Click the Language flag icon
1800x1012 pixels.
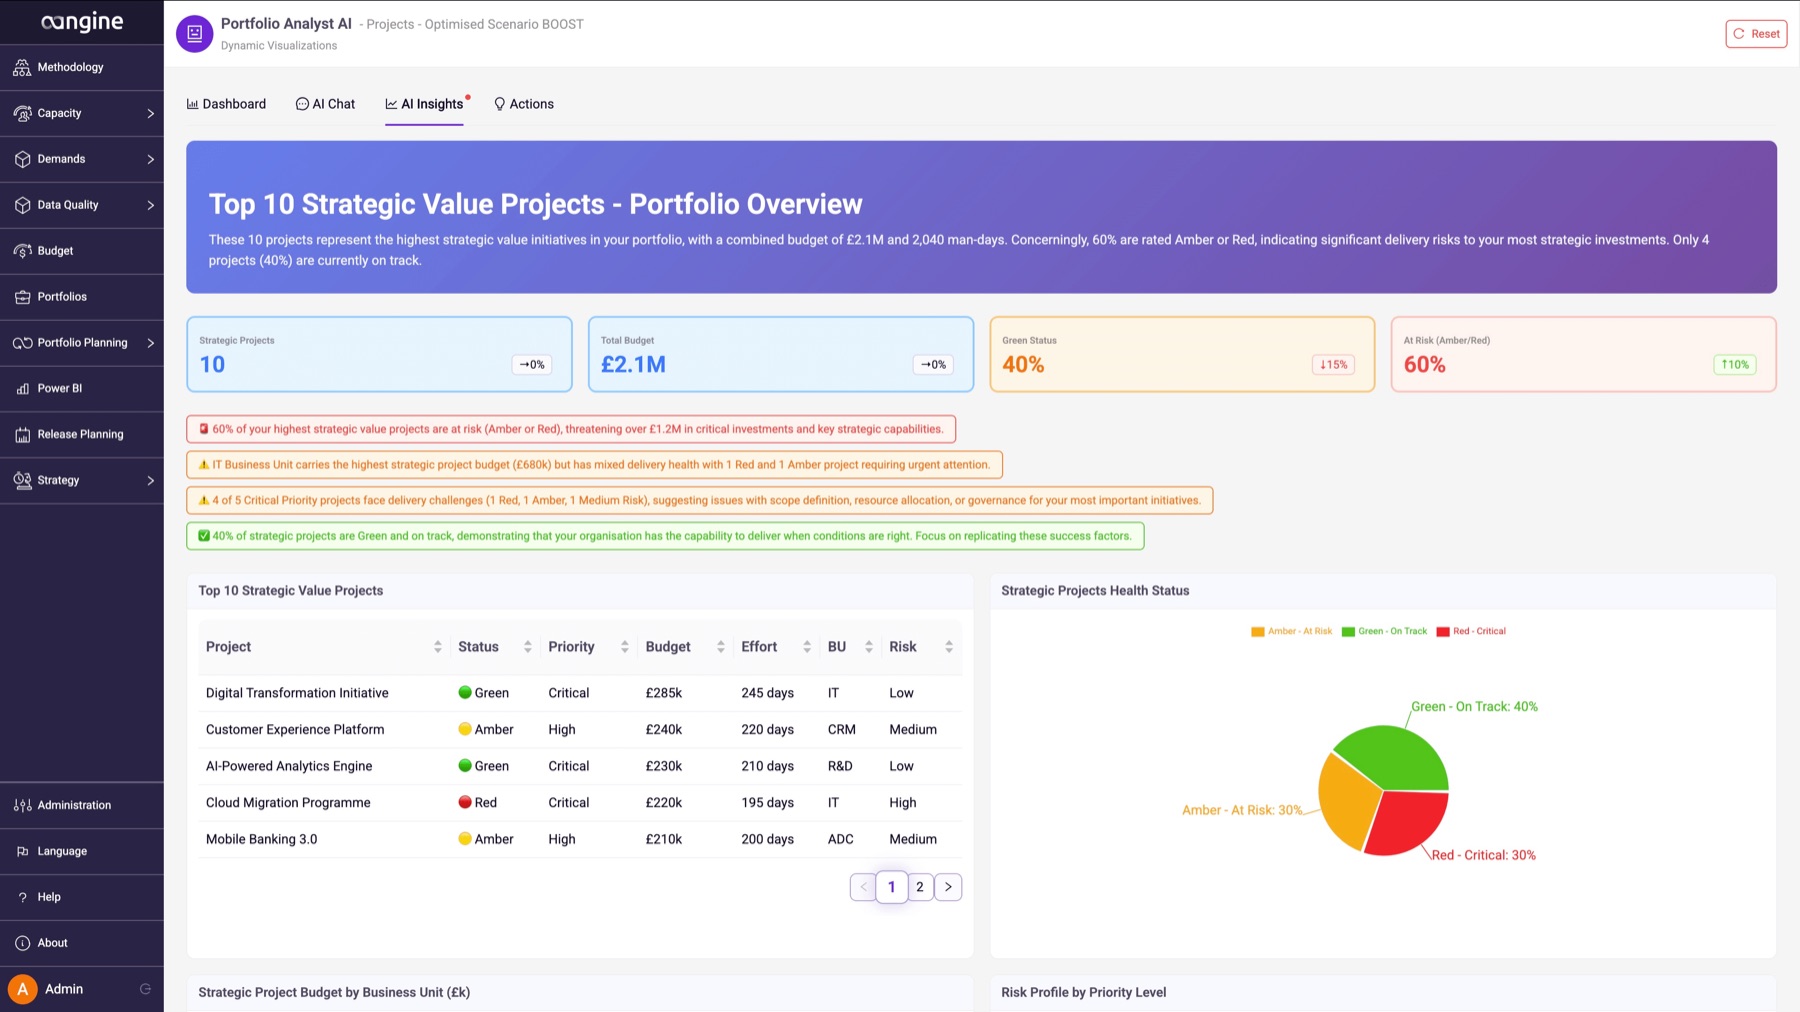[x=22, y=851]
